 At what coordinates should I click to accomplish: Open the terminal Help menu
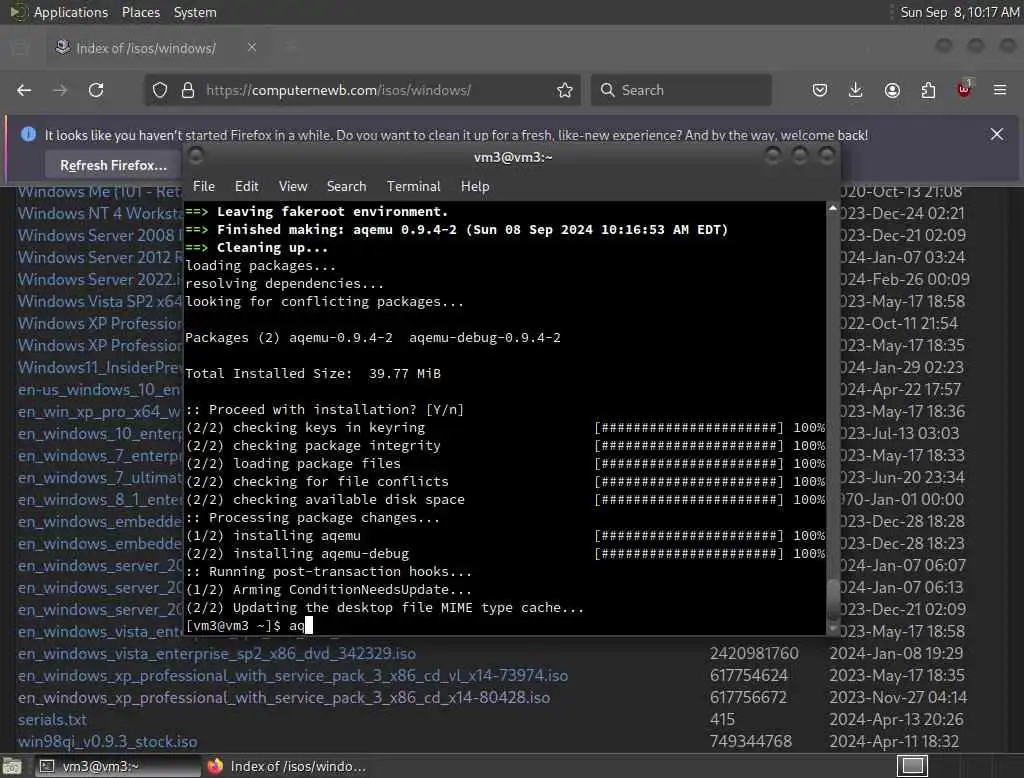(475, 186)
